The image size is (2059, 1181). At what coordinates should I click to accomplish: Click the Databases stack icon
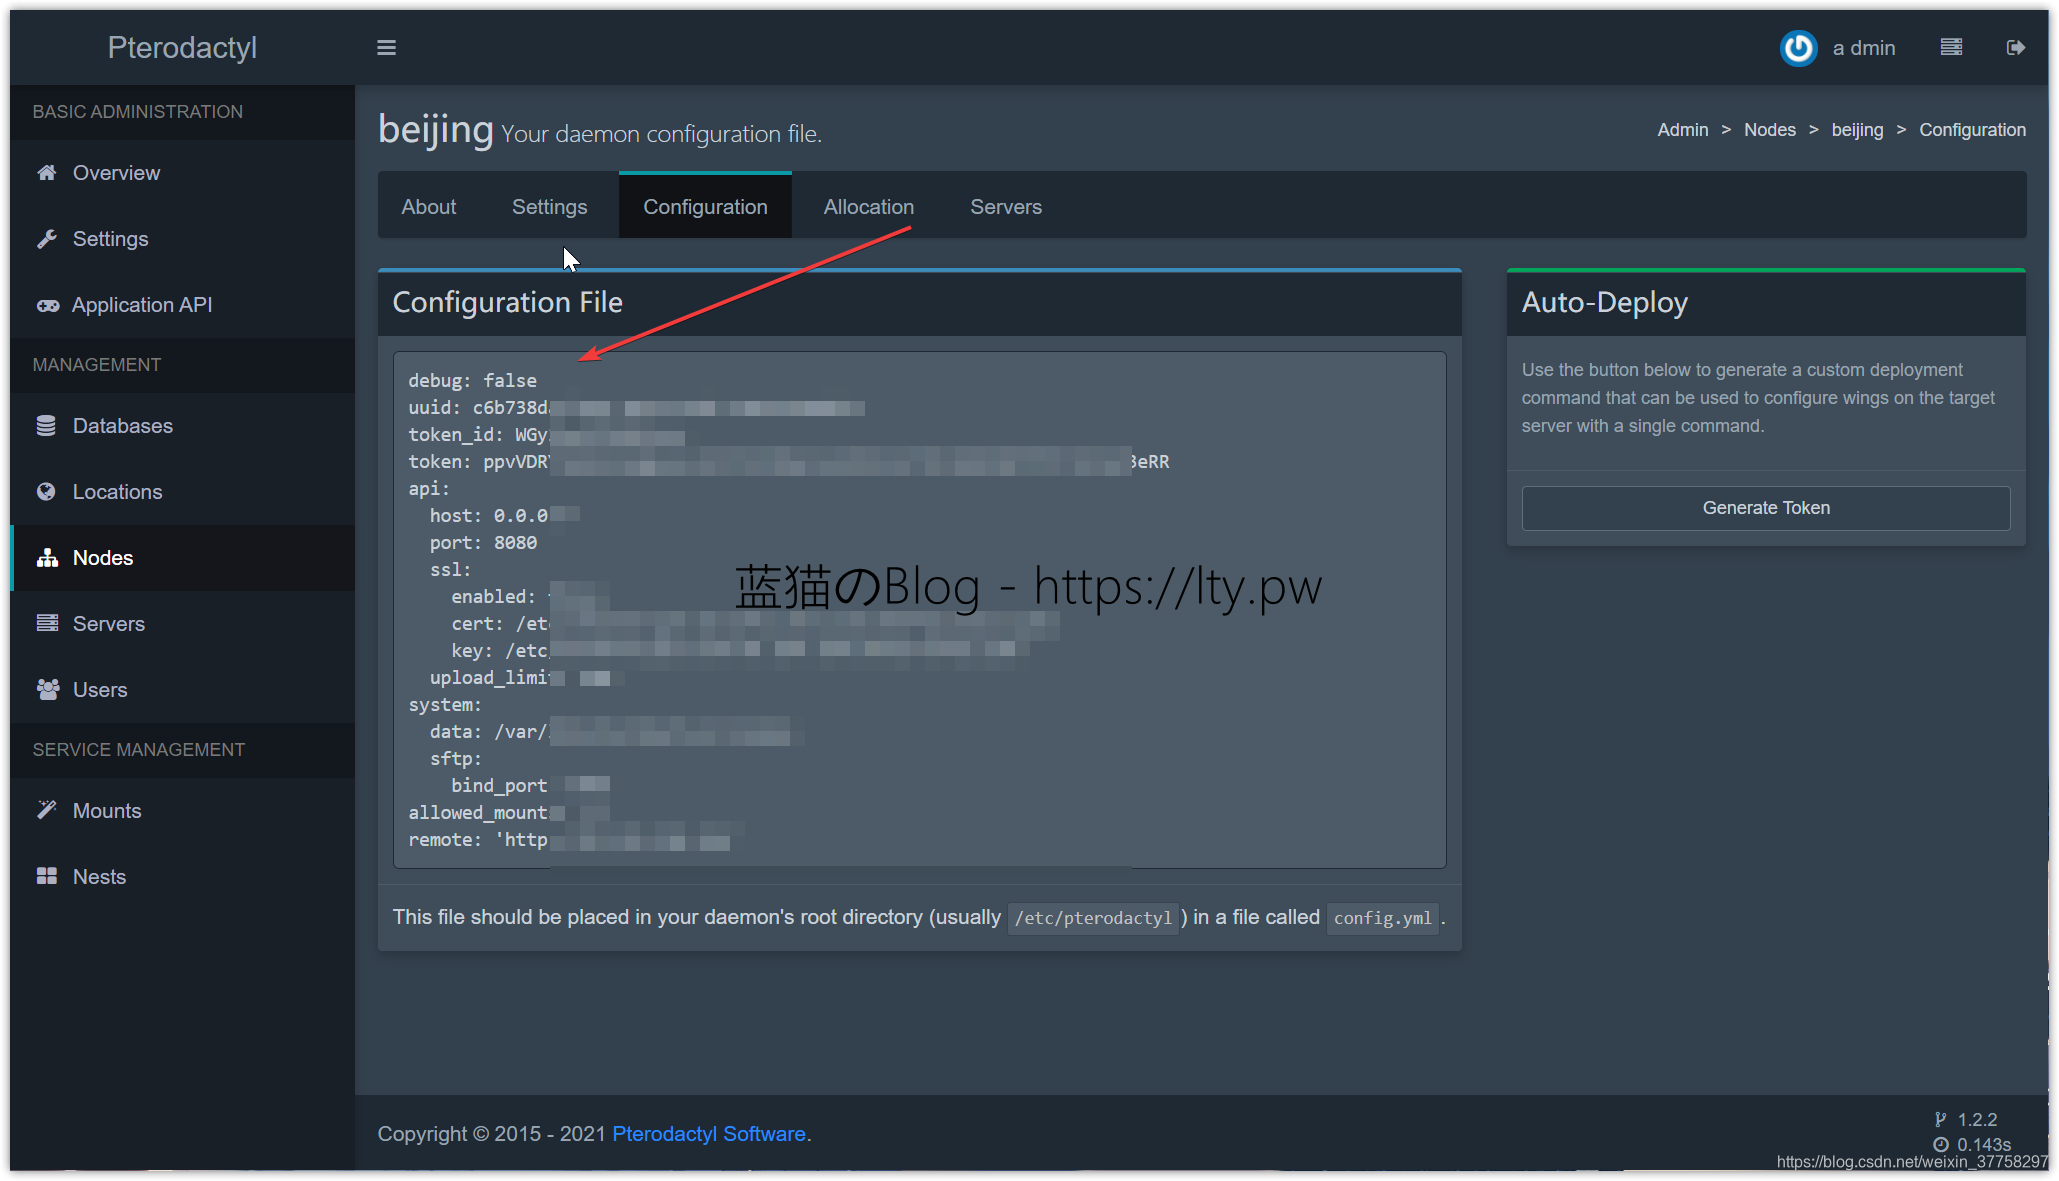coord(46,426)
